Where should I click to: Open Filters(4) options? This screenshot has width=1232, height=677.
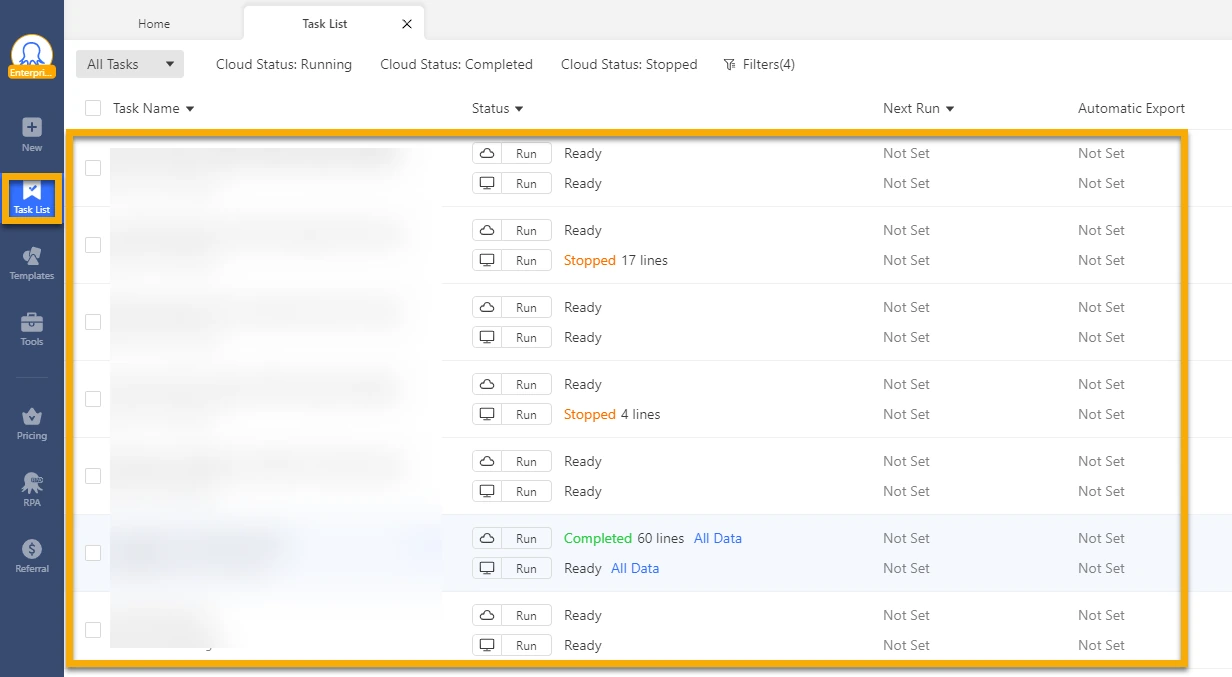click(759, 64)
